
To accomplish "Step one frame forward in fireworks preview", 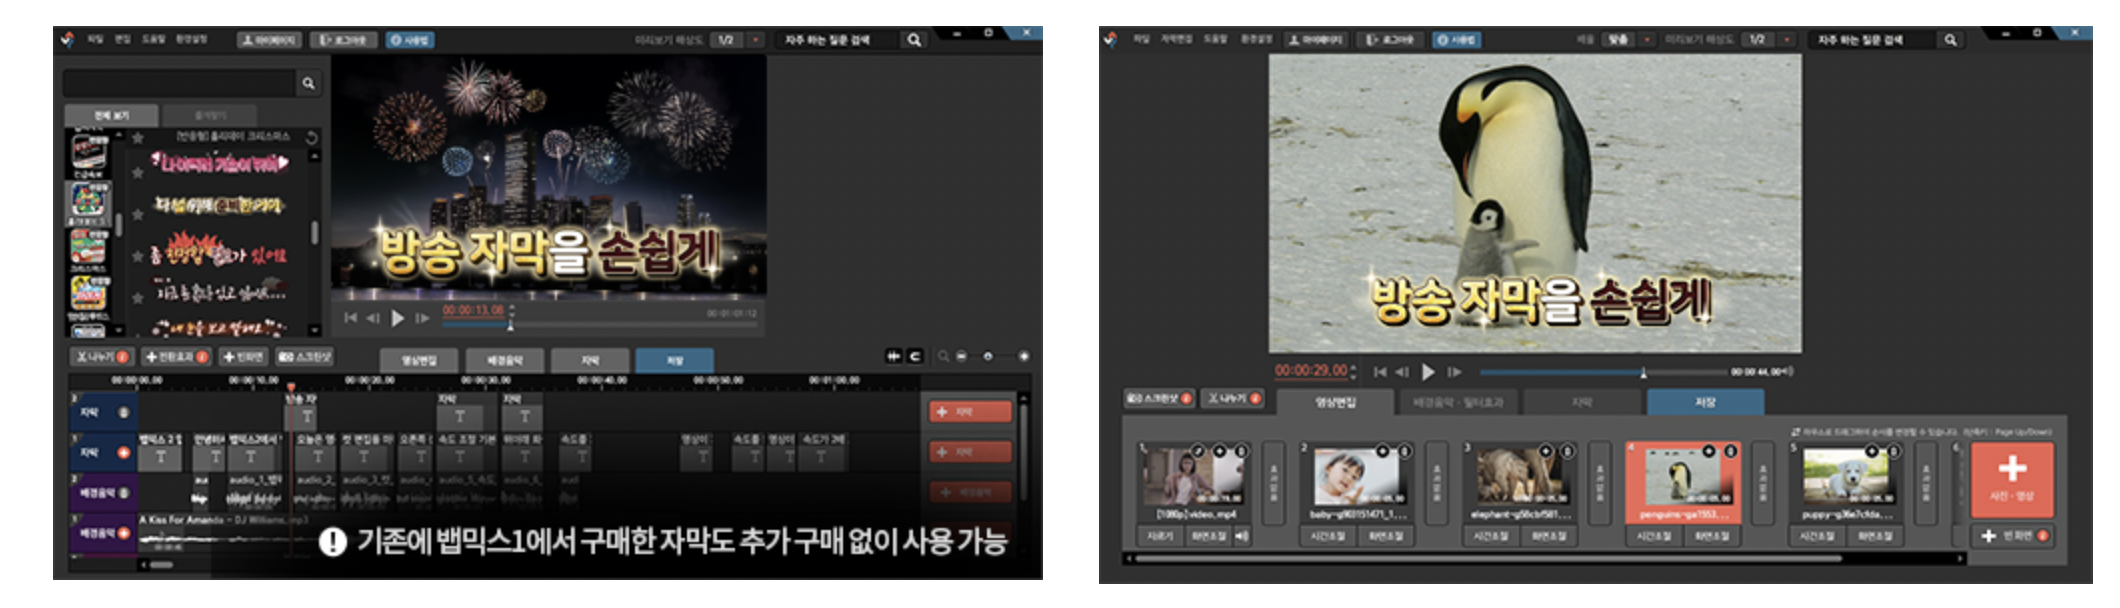I will coord(422,318).
